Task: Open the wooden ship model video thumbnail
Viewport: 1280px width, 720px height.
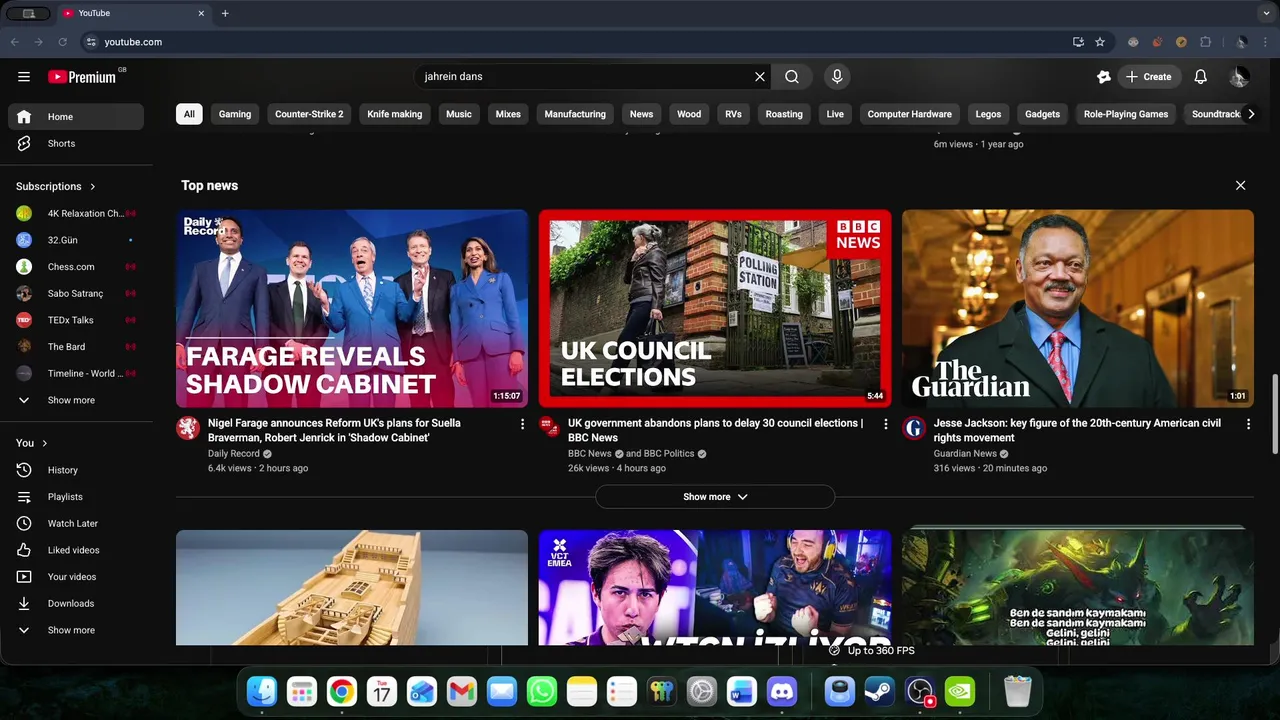Action: point(352,588)
